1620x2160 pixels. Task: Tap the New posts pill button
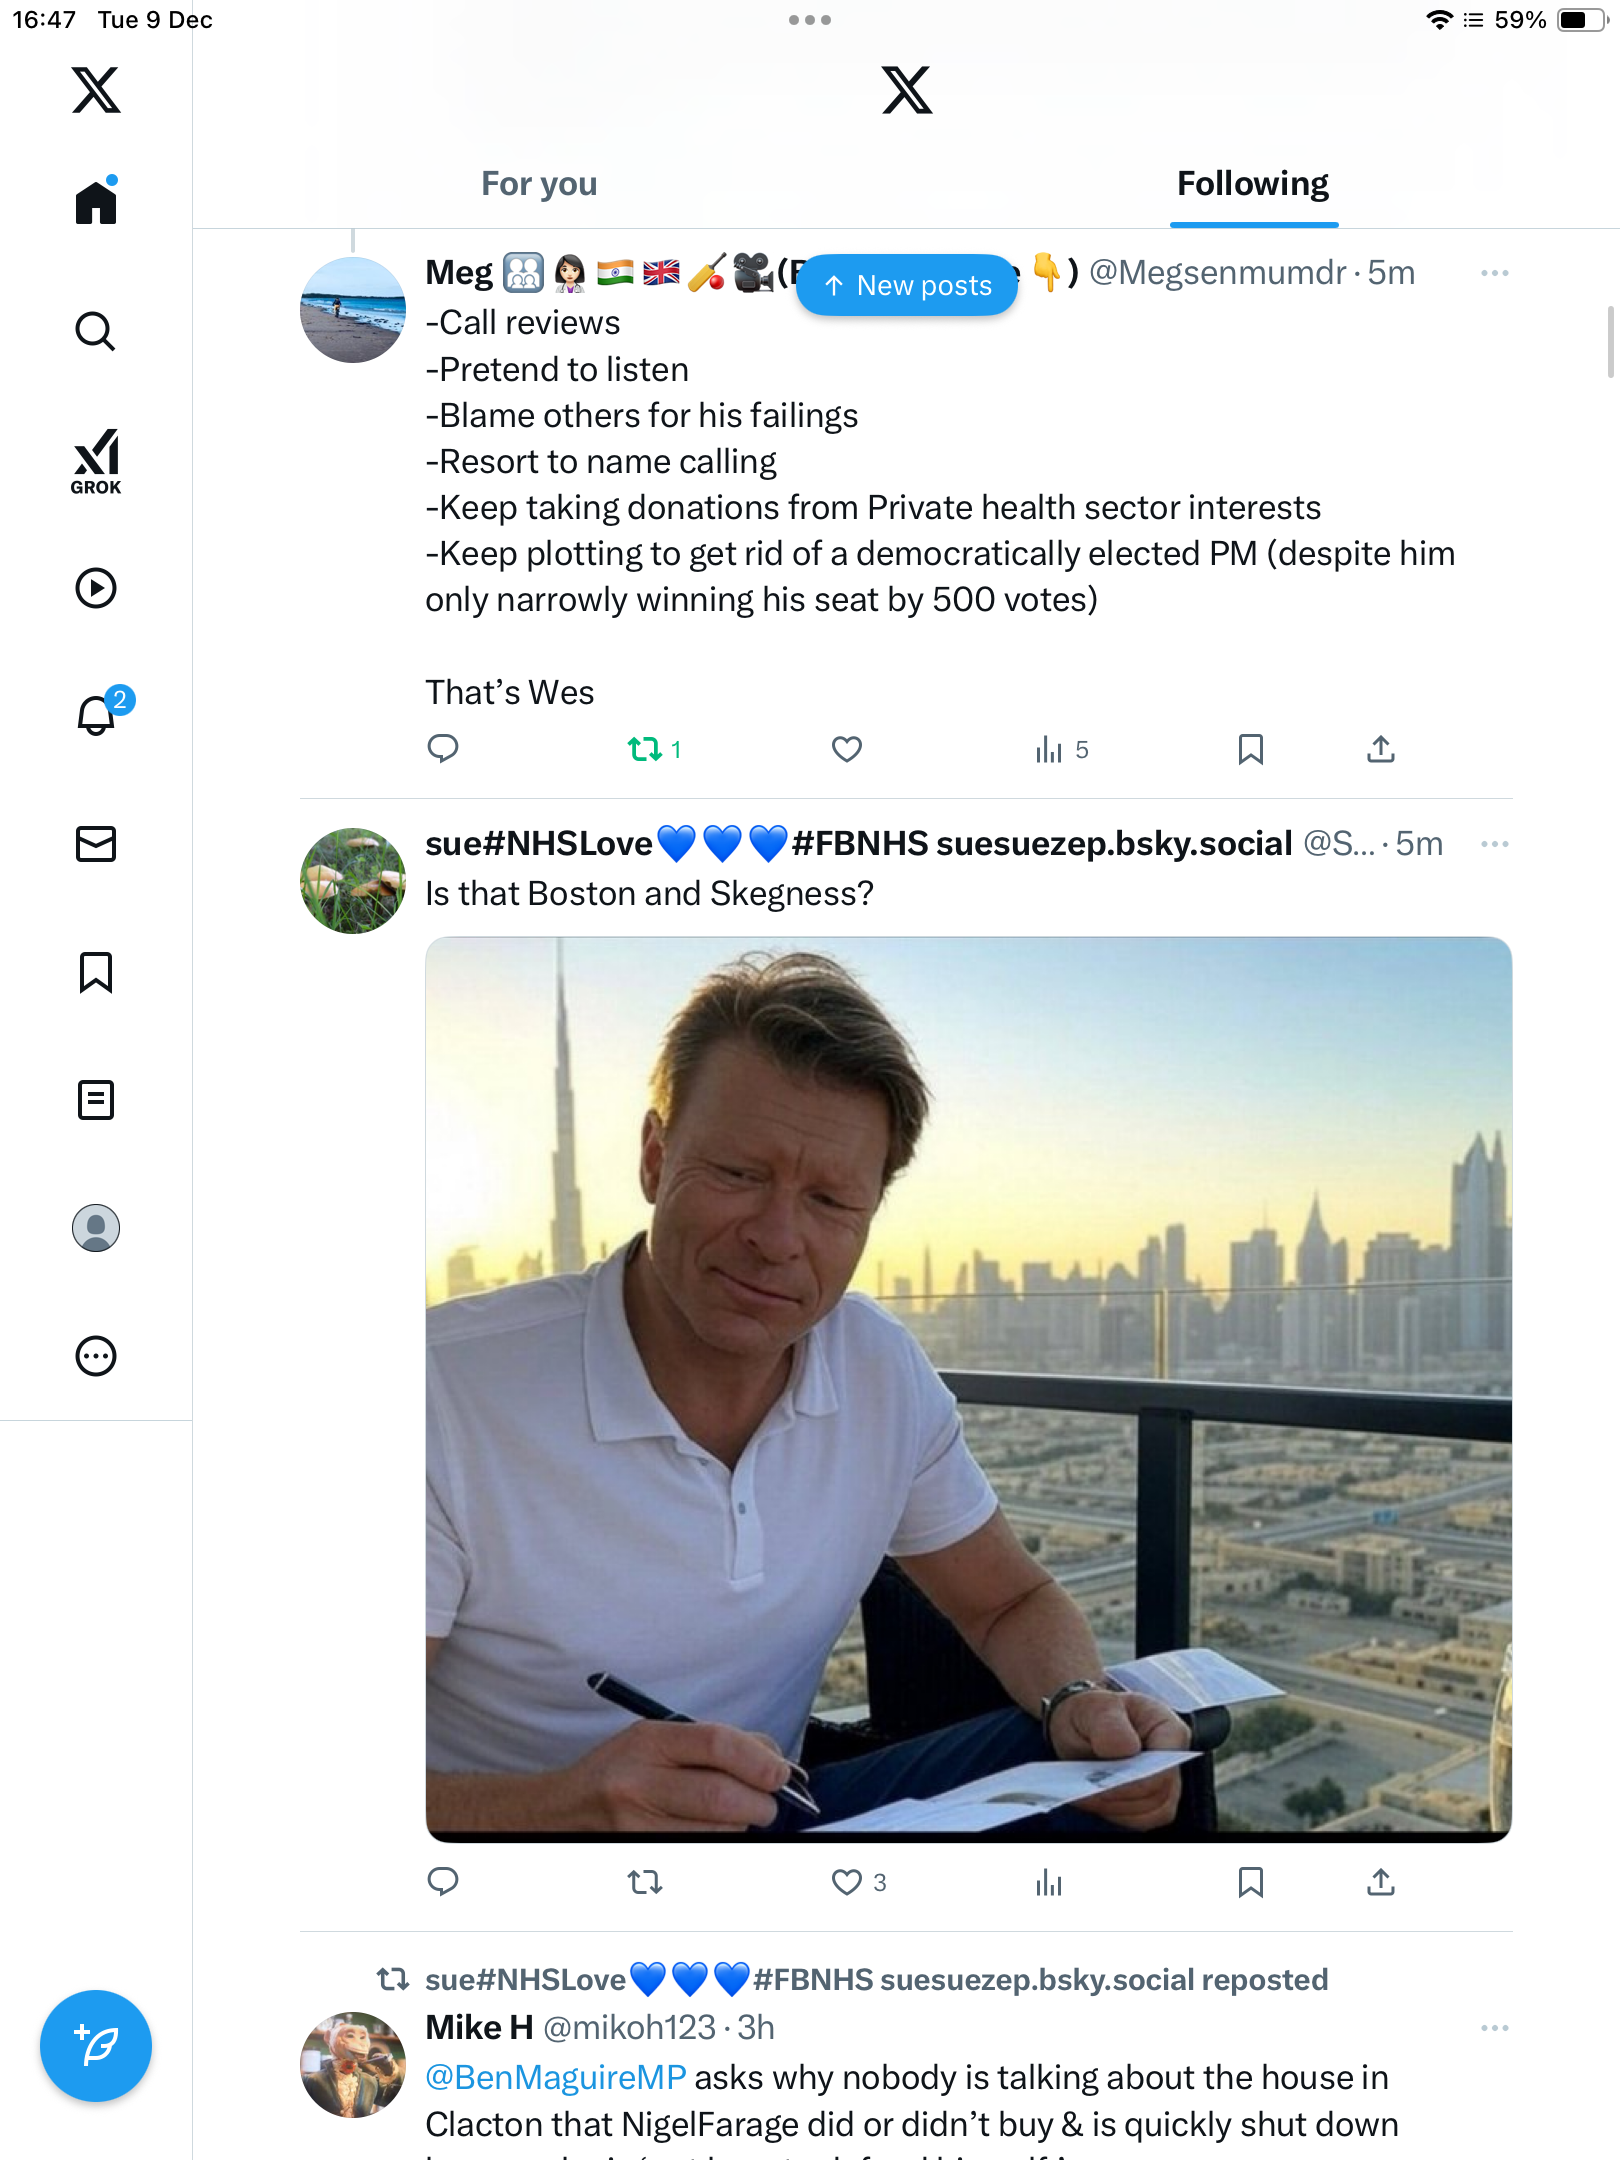pos(907,286)
